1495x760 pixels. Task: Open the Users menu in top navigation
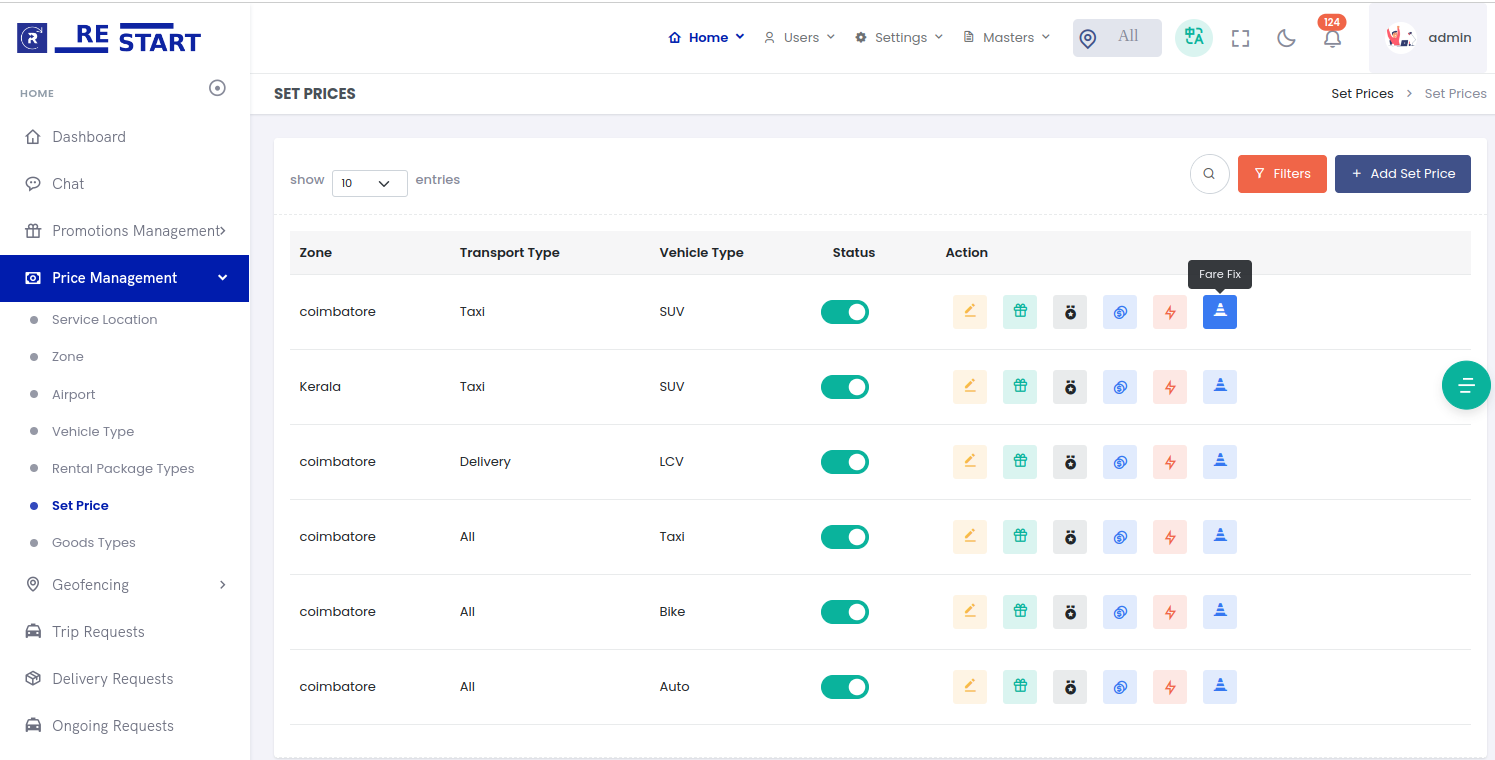coord(799,38)
